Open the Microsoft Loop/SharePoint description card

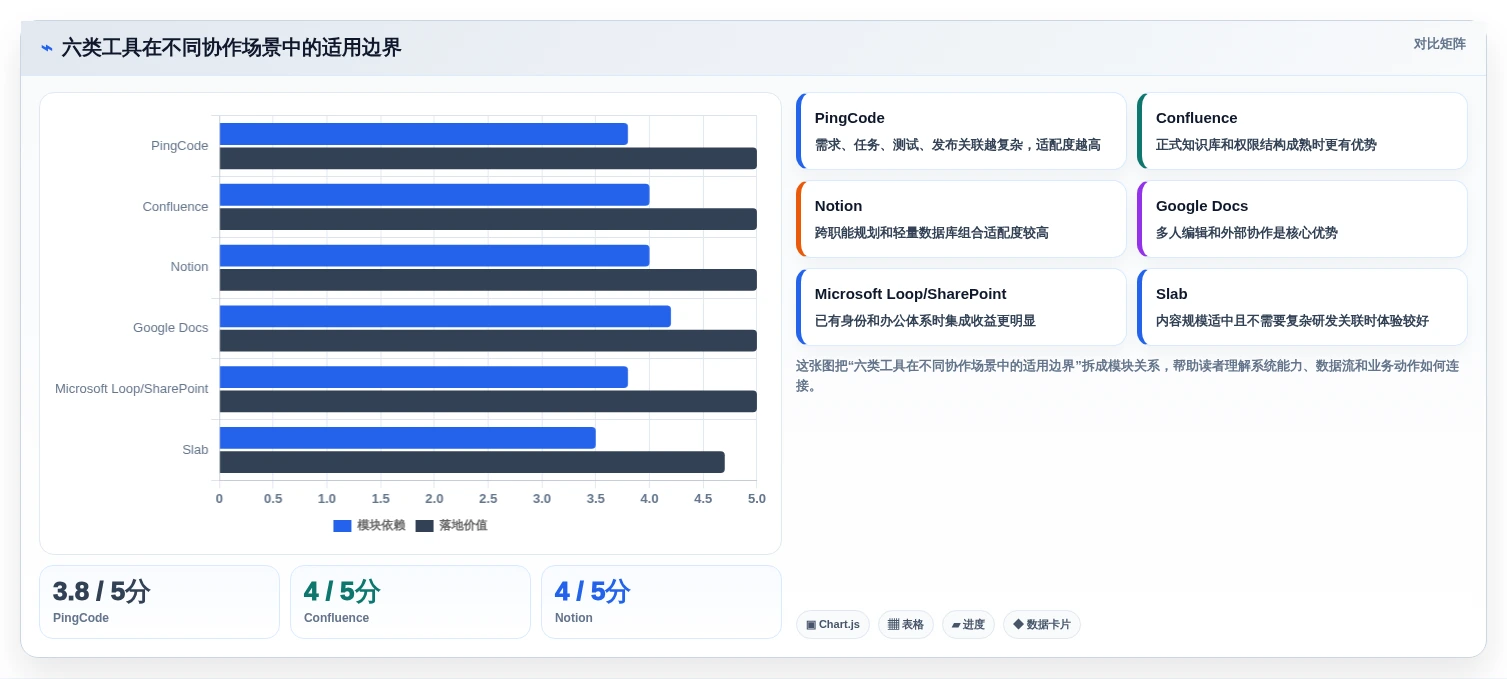click(961, 307)
